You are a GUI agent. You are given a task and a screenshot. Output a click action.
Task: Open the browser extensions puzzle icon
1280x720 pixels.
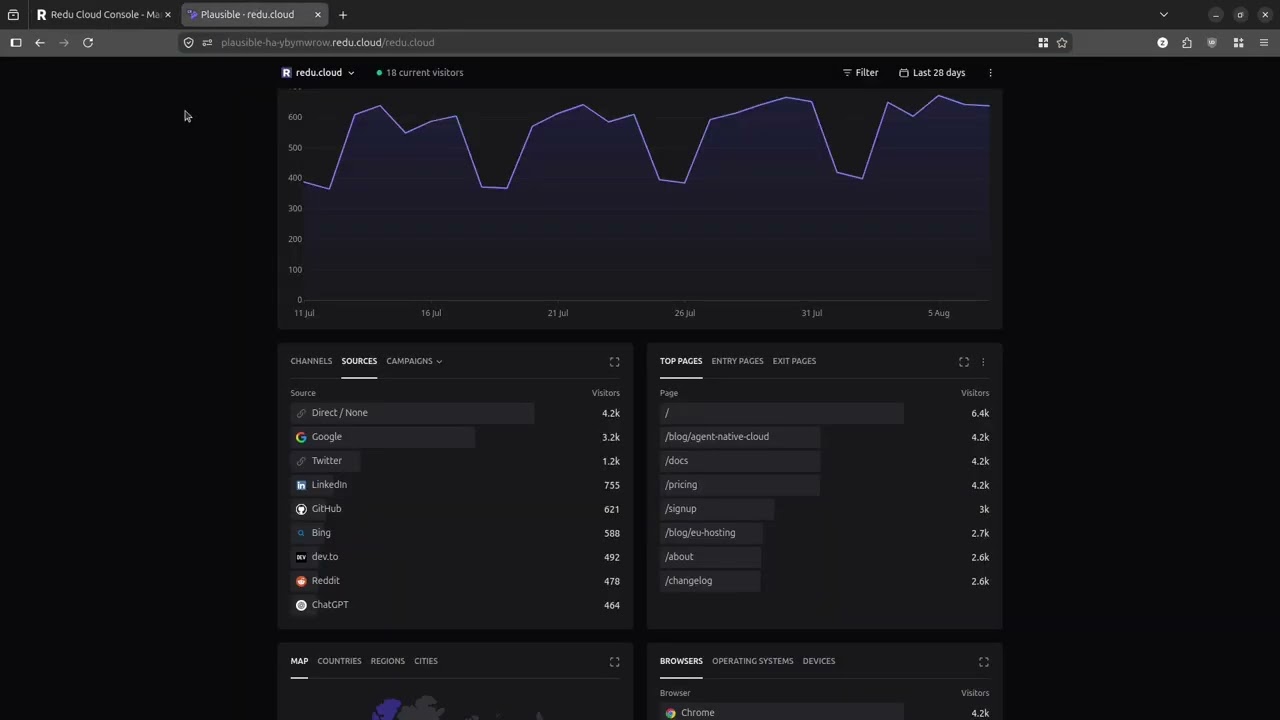tap(1187, 43)
